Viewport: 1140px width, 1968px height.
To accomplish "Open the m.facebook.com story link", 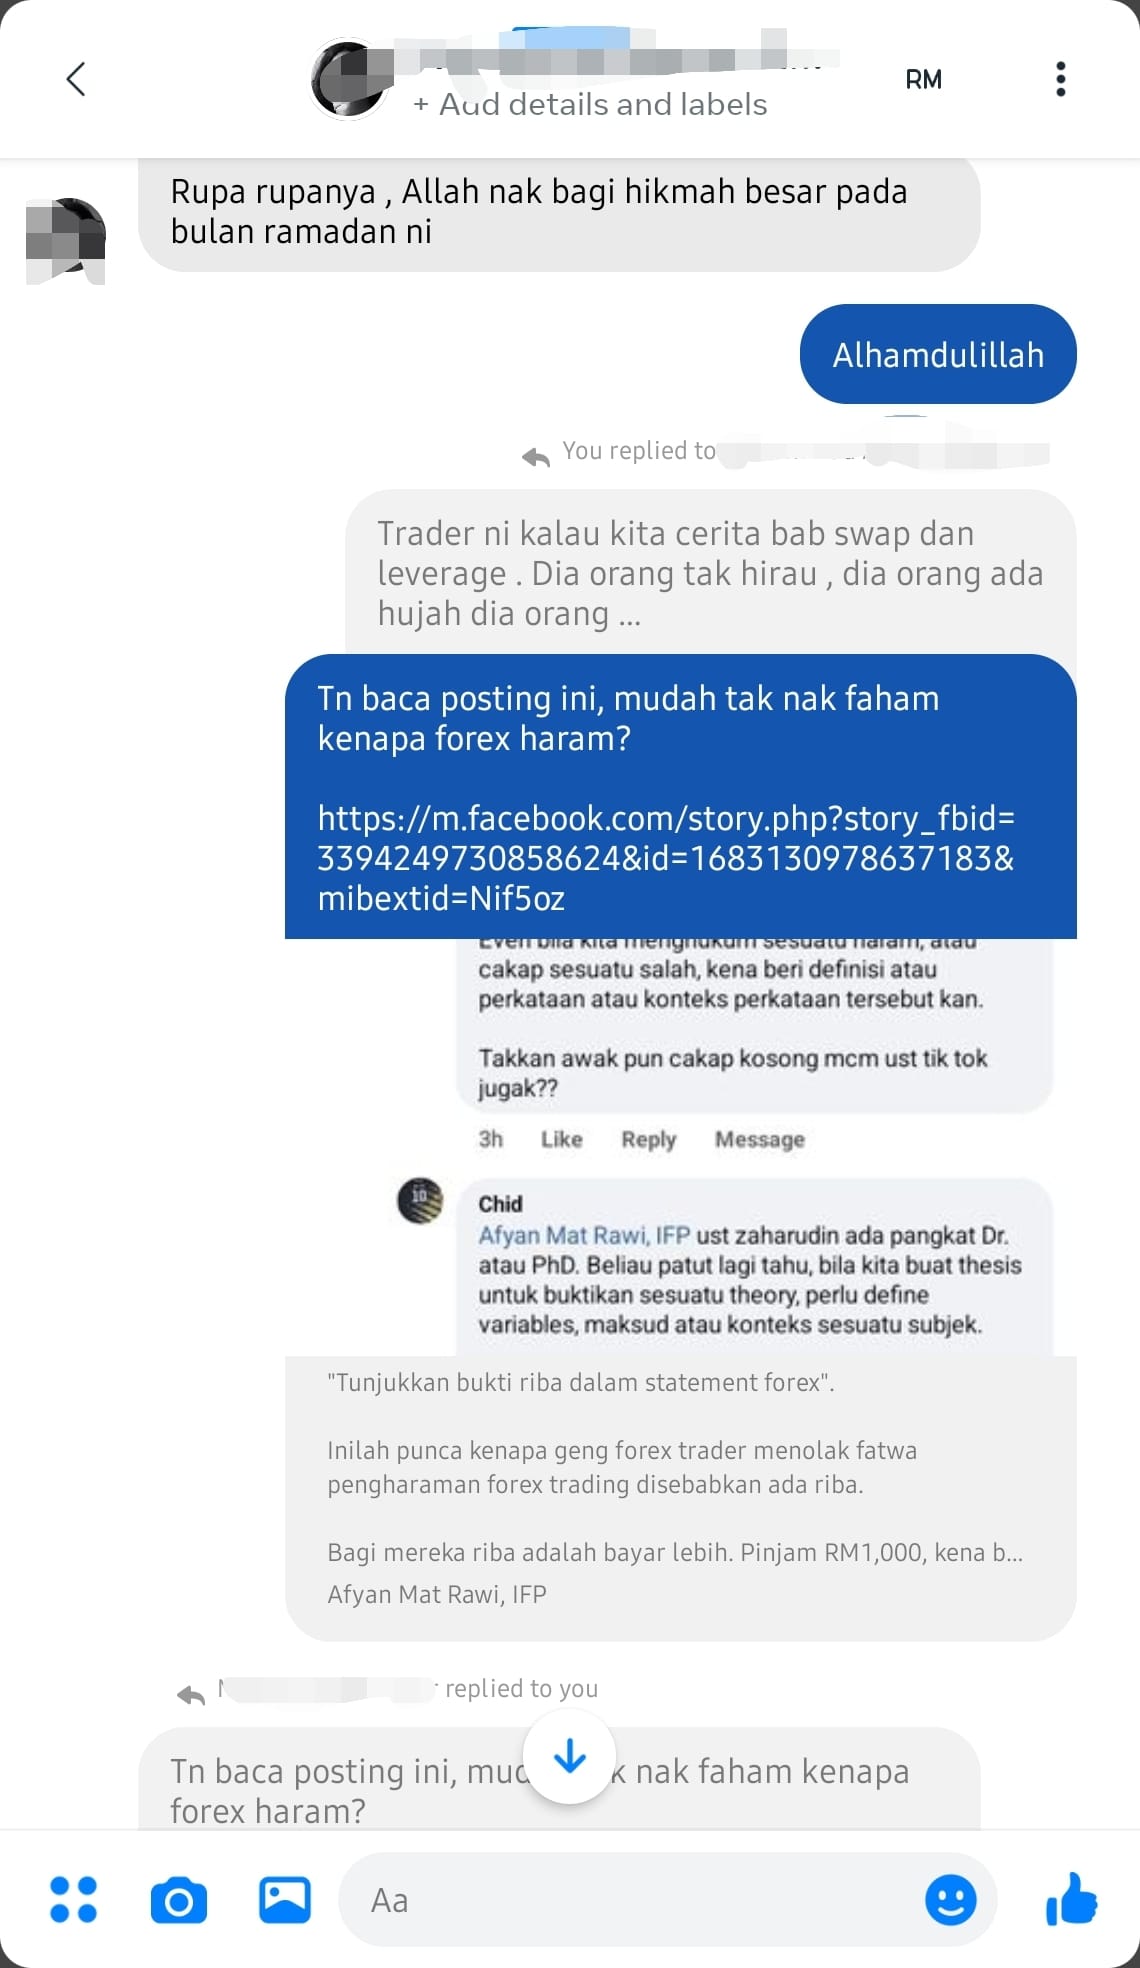I will click(666, 858).
